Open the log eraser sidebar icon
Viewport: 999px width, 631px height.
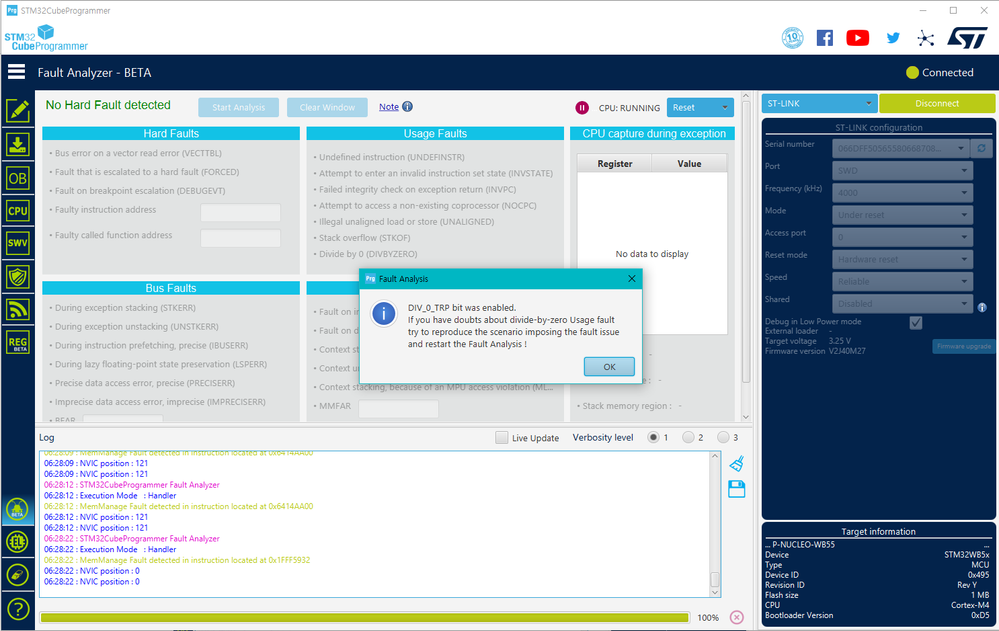18,576
